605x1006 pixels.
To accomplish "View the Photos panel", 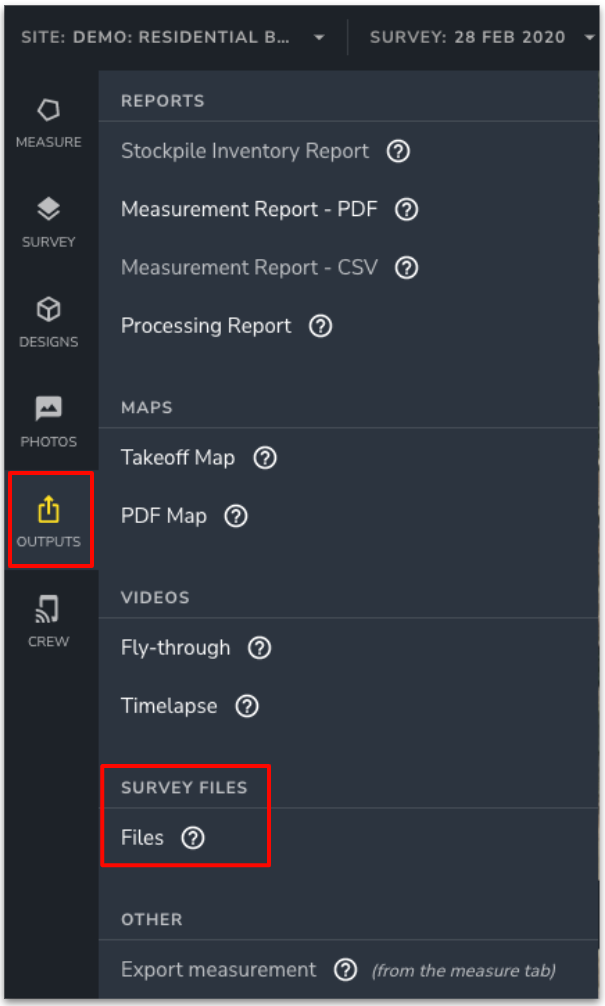I will pos(48,420).
